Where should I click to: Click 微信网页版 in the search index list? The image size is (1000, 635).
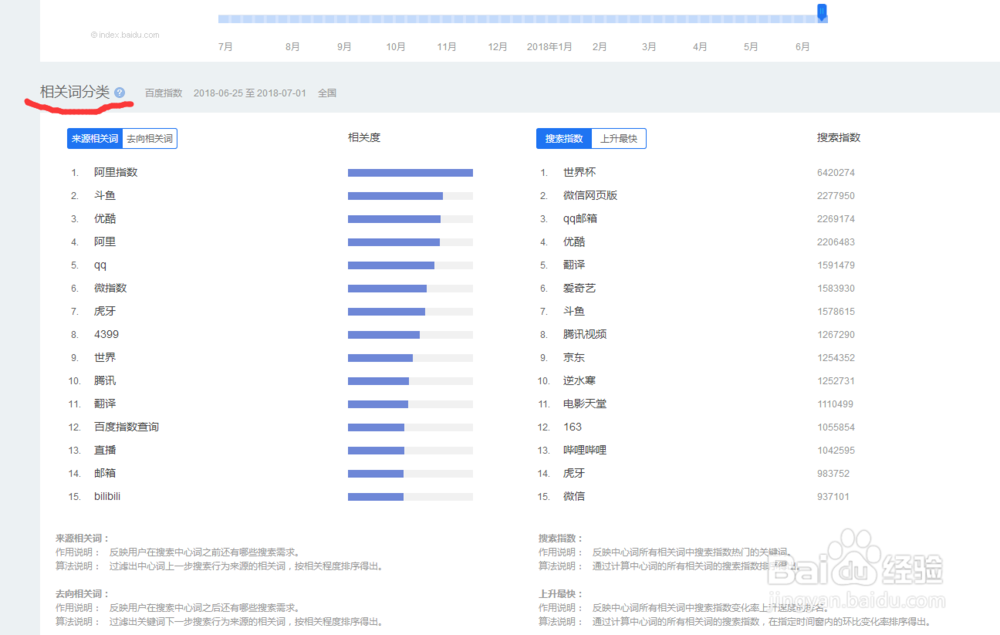590,196
